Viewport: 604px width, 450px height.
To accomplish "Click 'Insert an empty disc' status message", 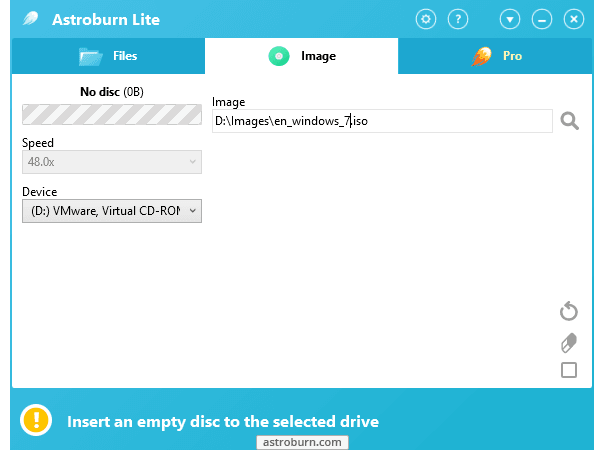I will [x=223, y=421].
